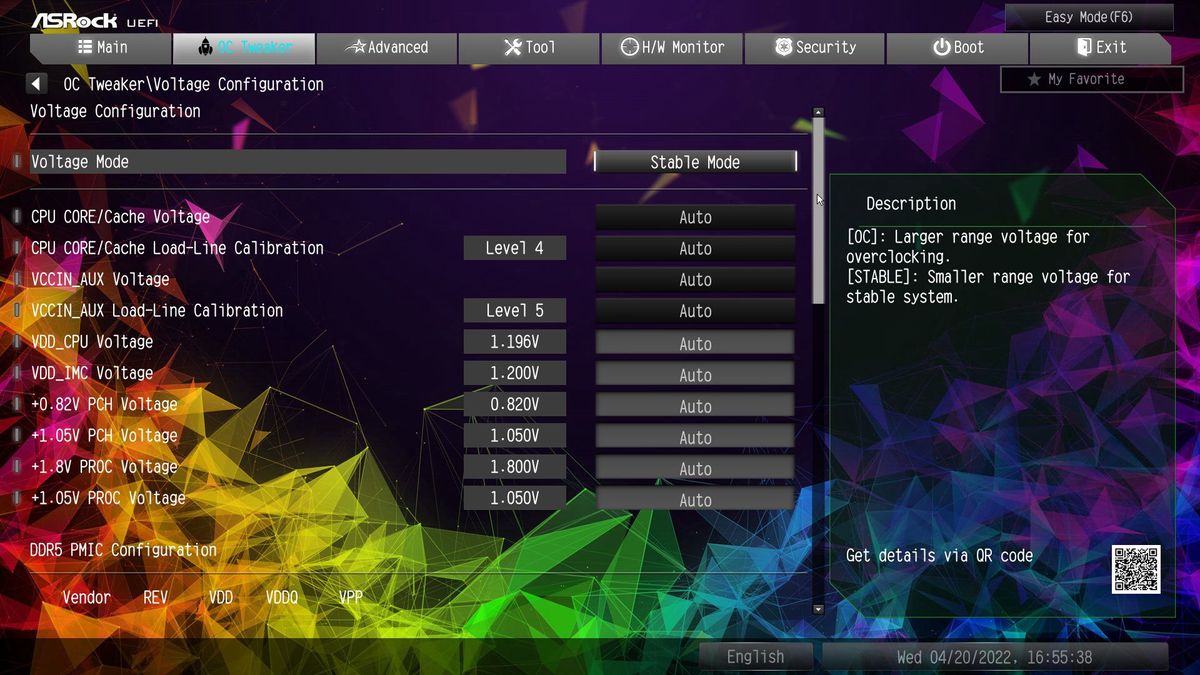Change language from English
The width and height of the screenshot is (1200, 675).
coord(756,657)
